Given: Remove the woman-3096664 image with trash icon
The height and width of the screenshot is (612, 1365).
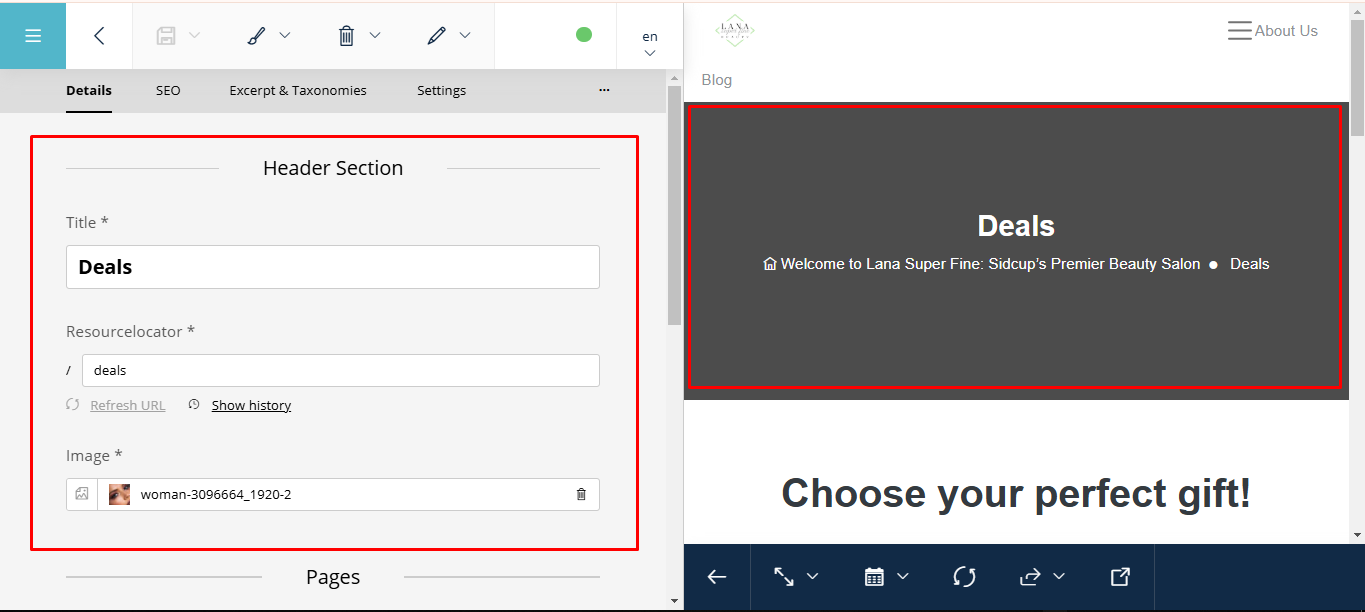Looking at the screenshot, I should coord(581,494).
